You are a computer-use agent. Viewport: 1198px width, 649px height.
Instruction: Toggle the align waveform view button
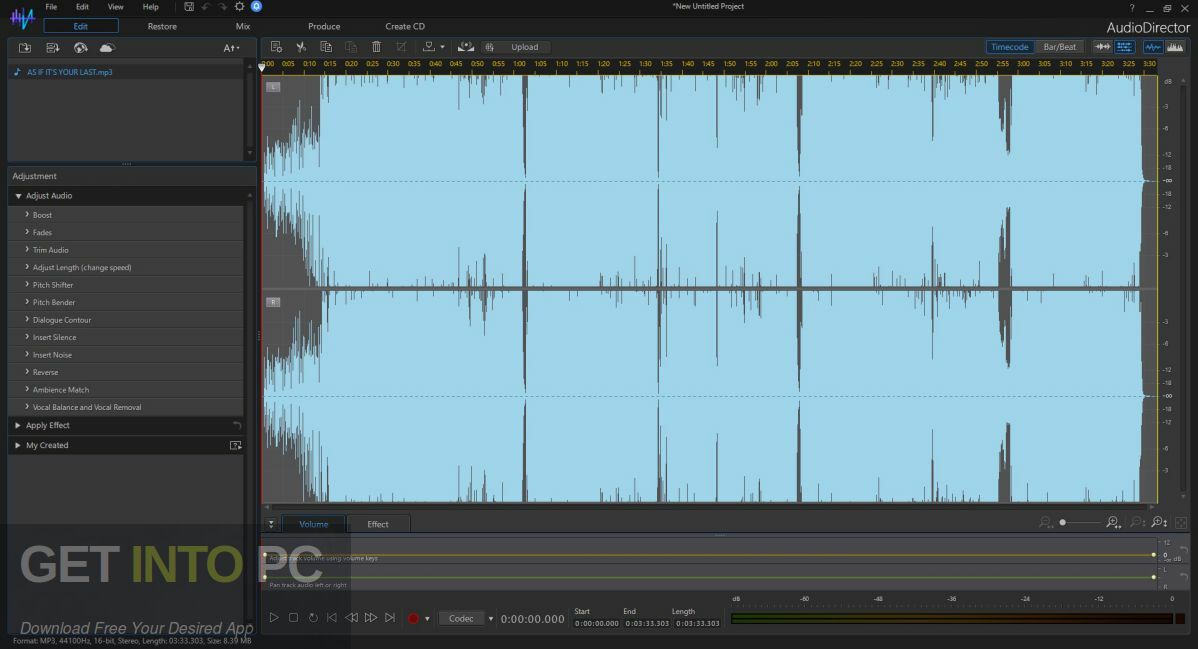point(1102,47)
